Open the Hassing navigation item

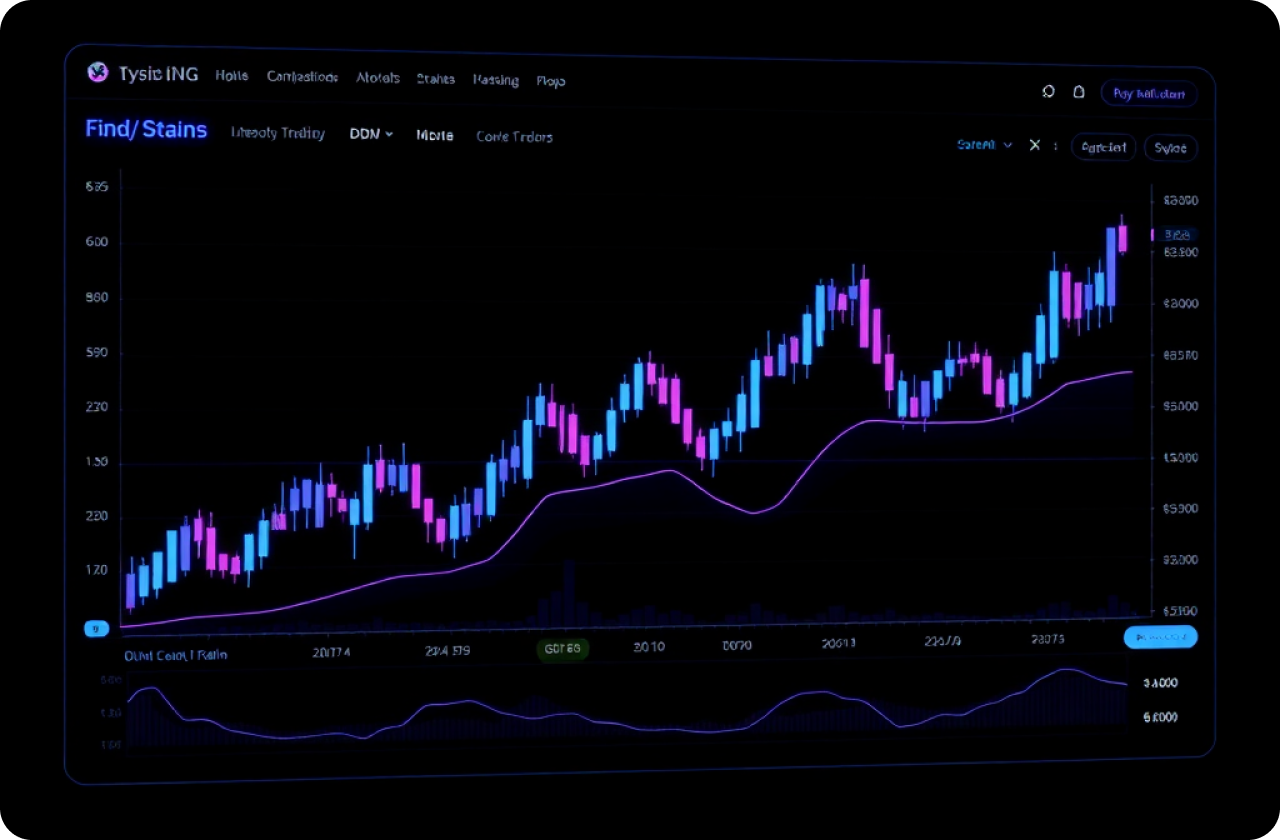pyautogui.click(x=495, y=79)
